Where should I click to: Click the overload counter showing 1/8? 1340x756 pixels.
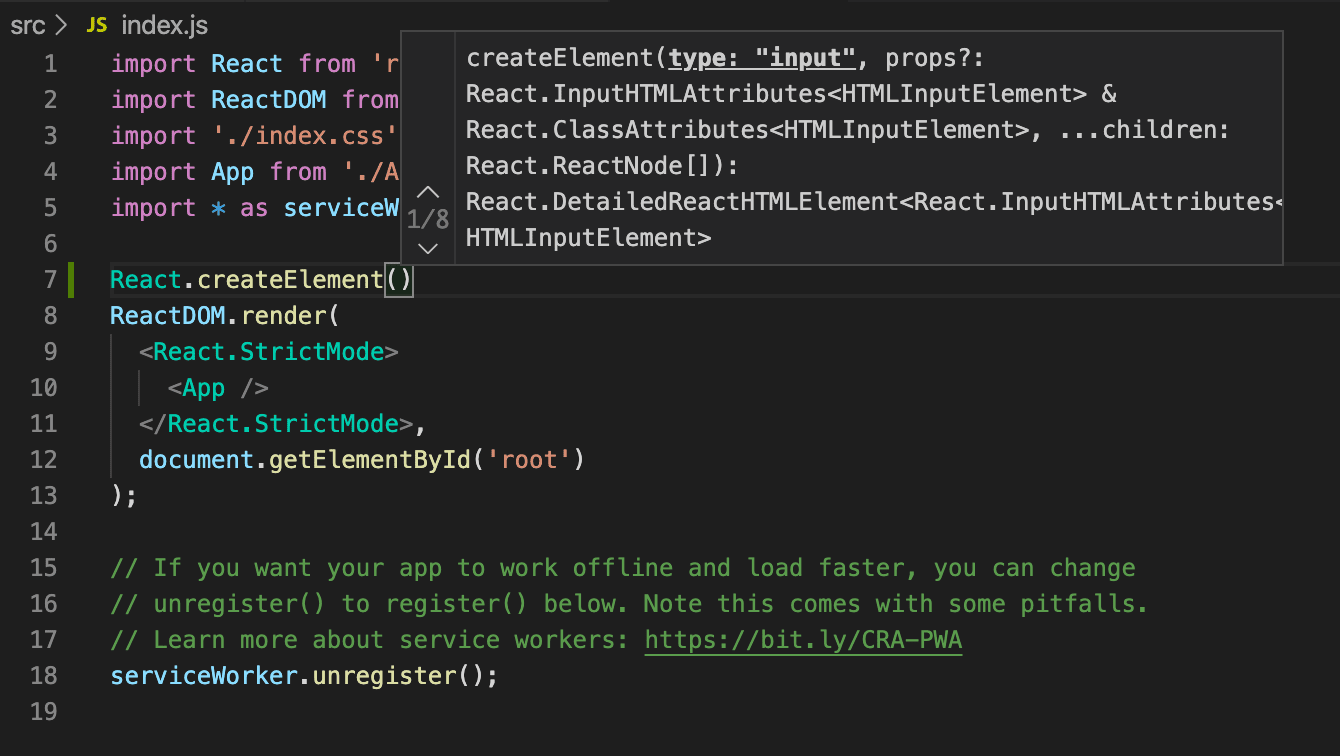(428, 219)
